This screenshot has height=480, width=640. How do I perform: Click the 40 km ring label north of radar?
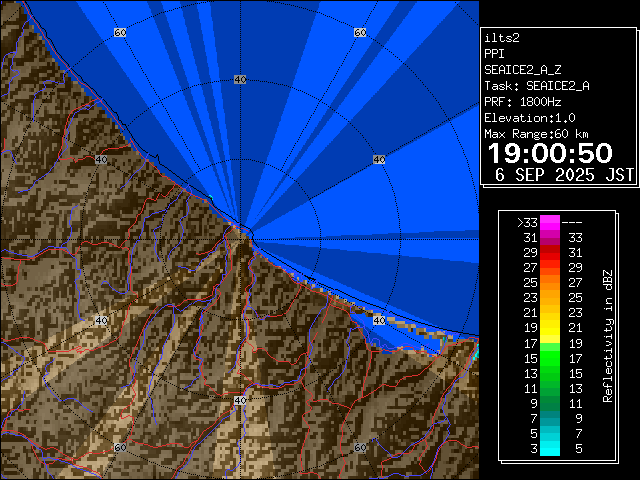click(x=240, y=79)
